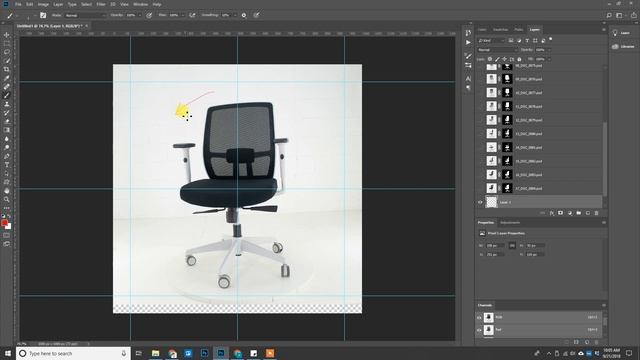Image resolution: width=640 pixels, height=360 pixels.
Task: Open the Window menu
Action: 140,4
